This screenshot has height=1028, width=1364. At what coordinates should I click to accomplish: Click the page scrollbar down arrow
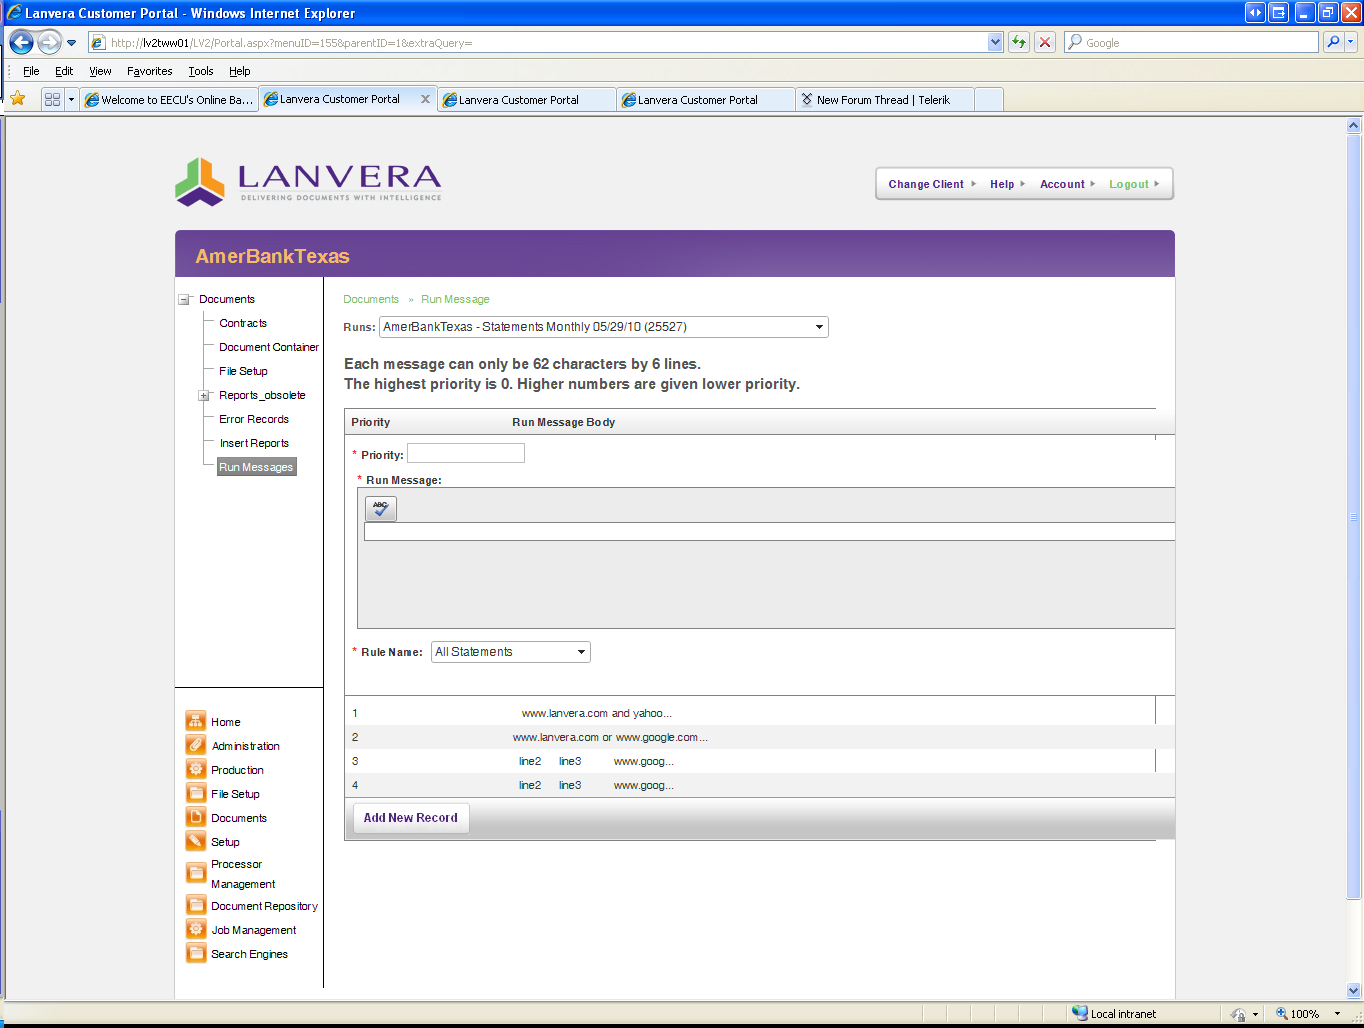pos(1354,991)
